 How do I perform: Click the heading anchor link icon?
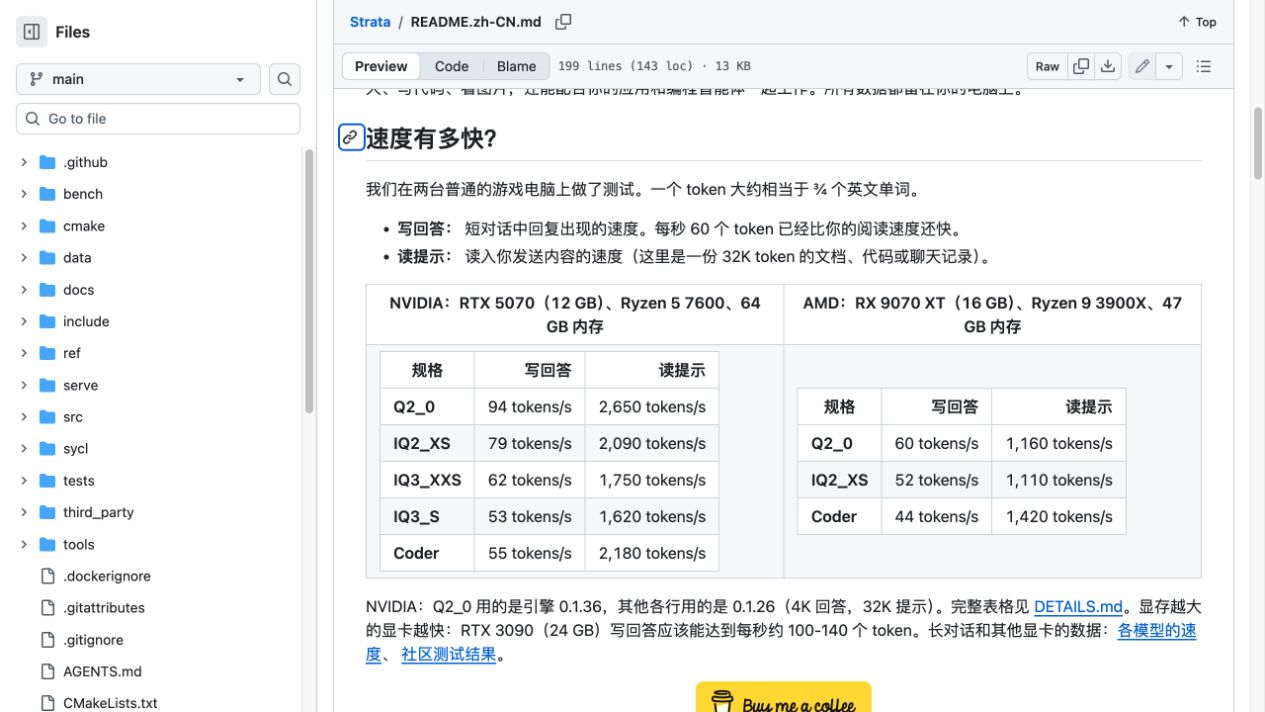point(350,138)
